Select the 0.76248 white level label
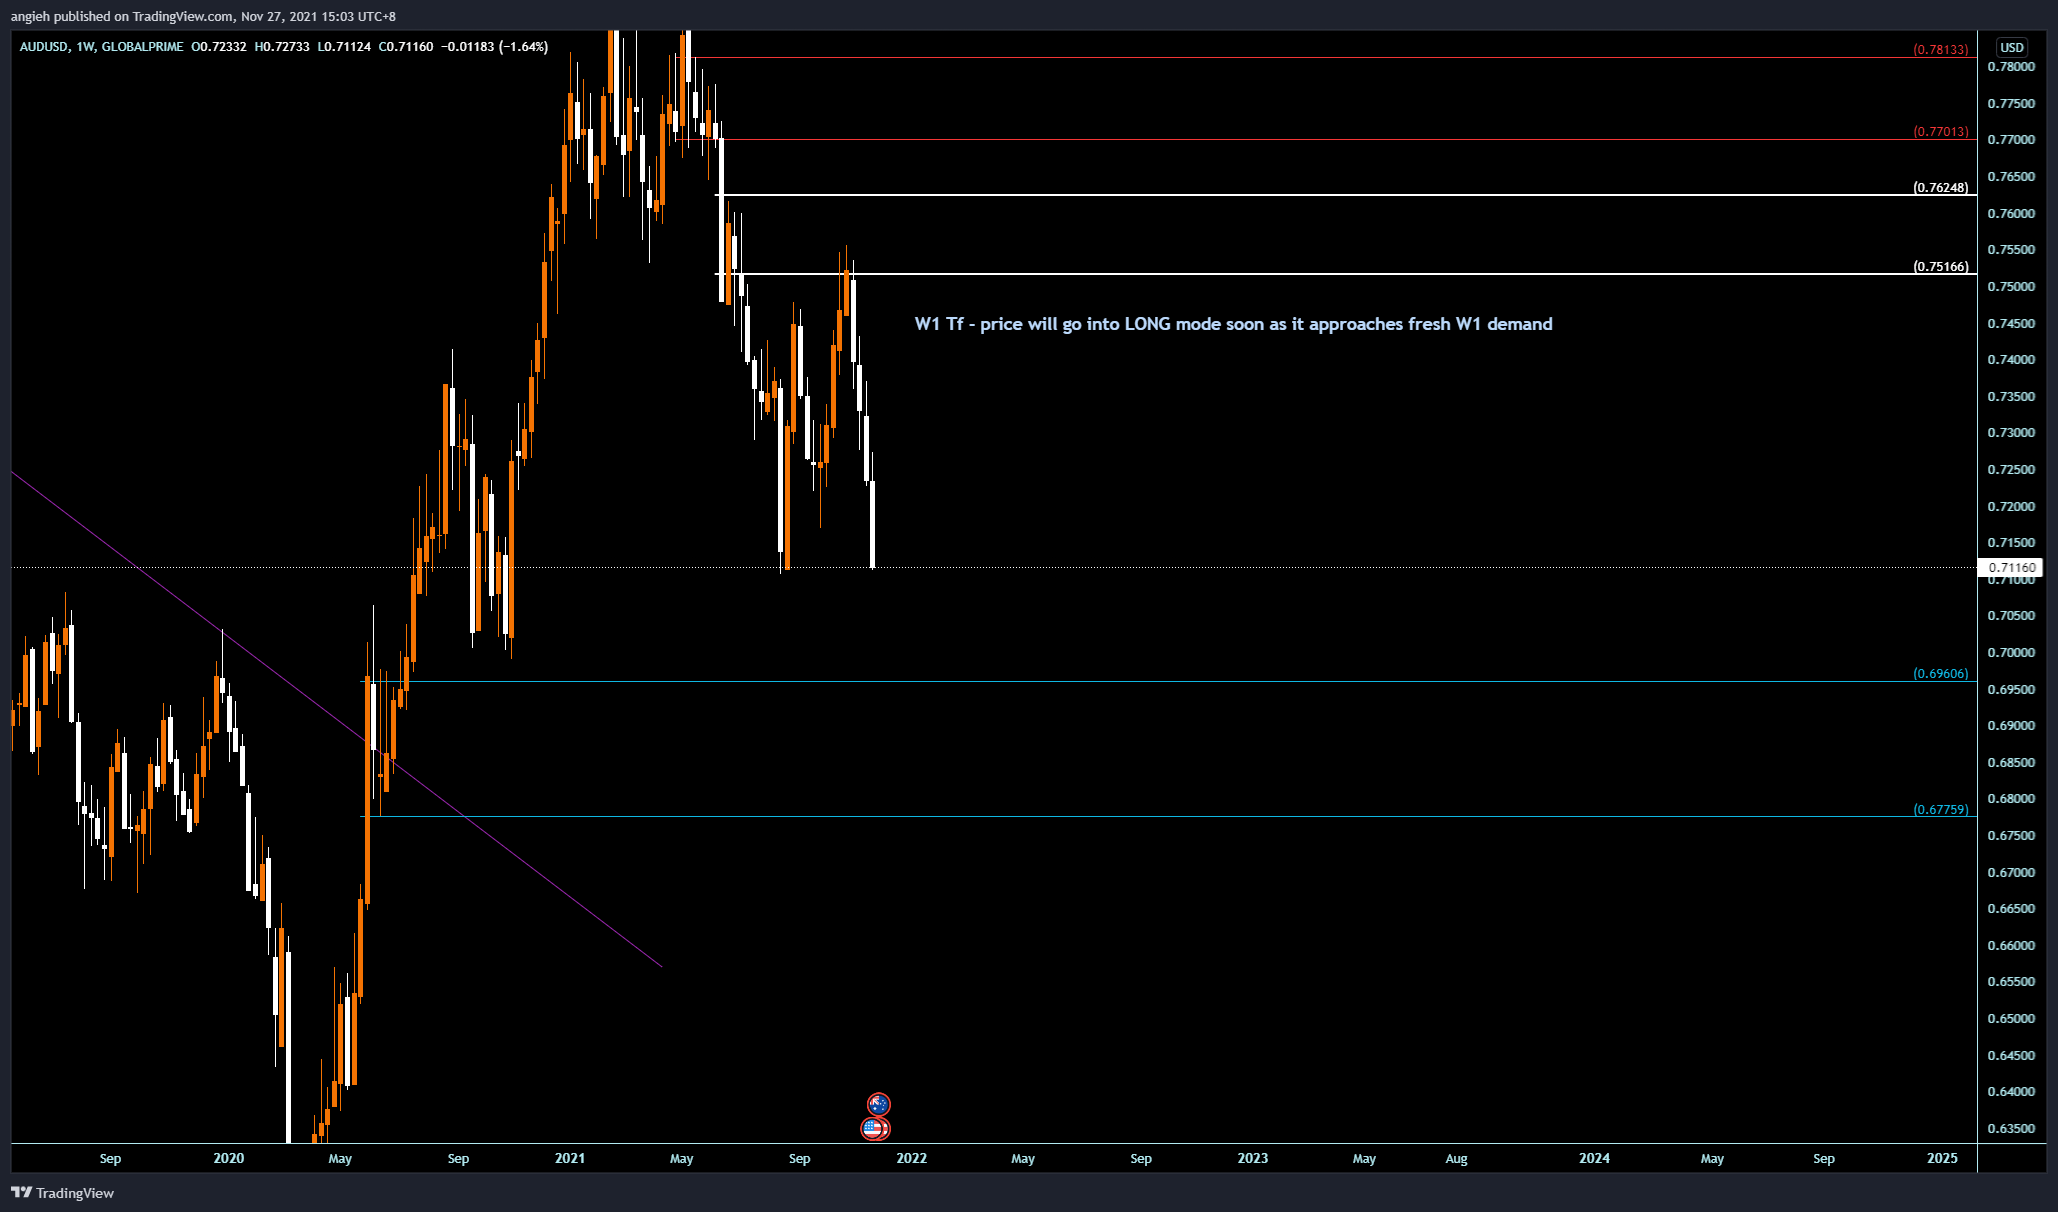Image resolution: width=2058 pixels, height=1212 pixels. tap(1940, 187)
